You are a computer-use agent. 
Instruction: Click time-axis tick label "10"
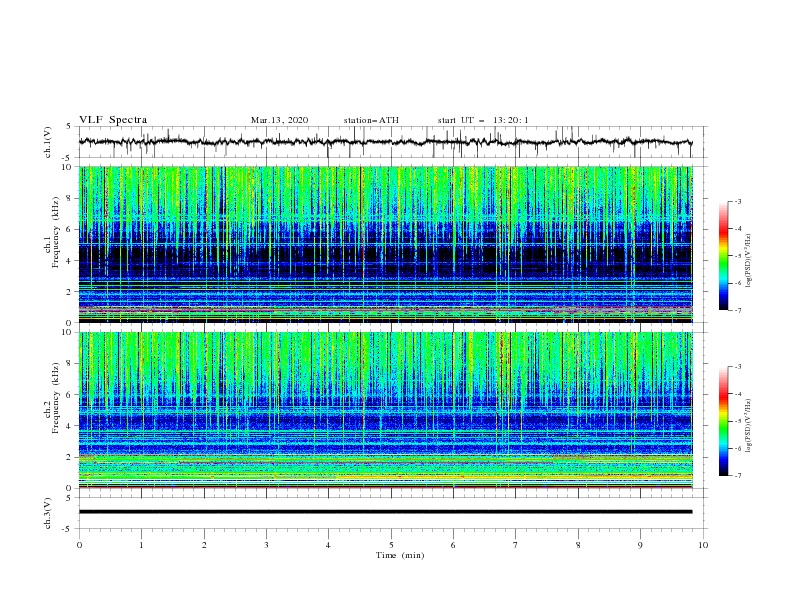coord(703,545)
